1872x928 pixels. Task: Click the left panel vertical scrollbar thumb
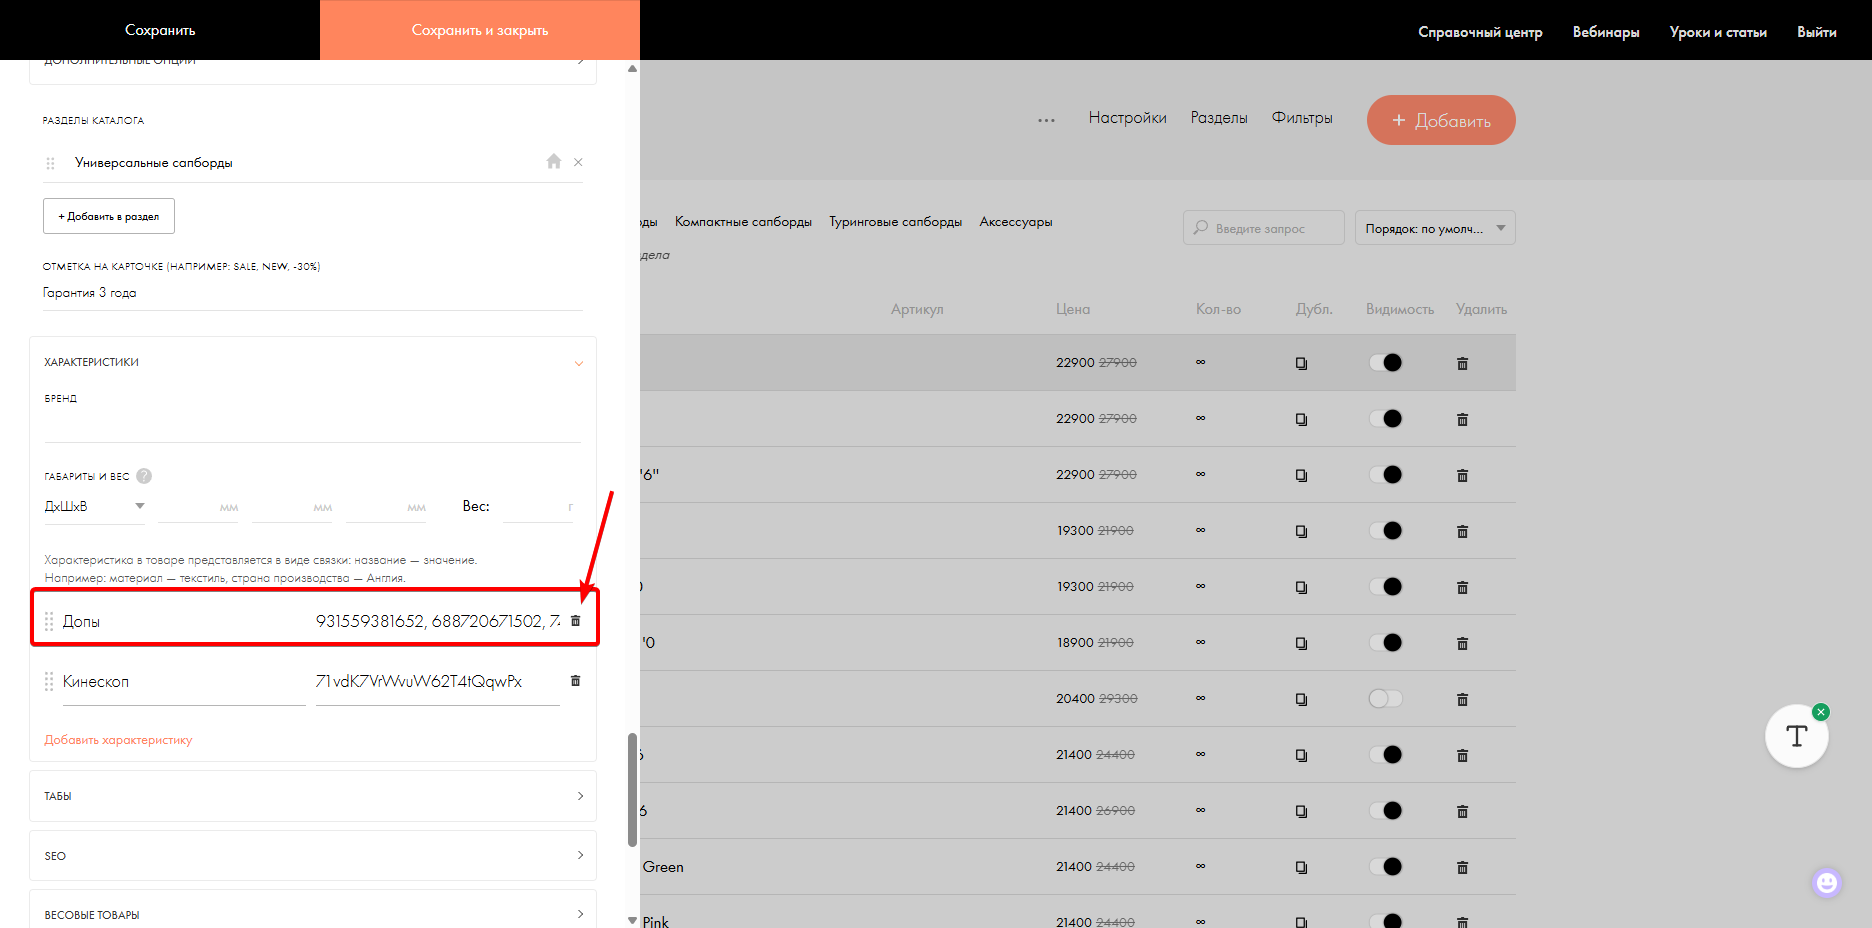(632, 790)
